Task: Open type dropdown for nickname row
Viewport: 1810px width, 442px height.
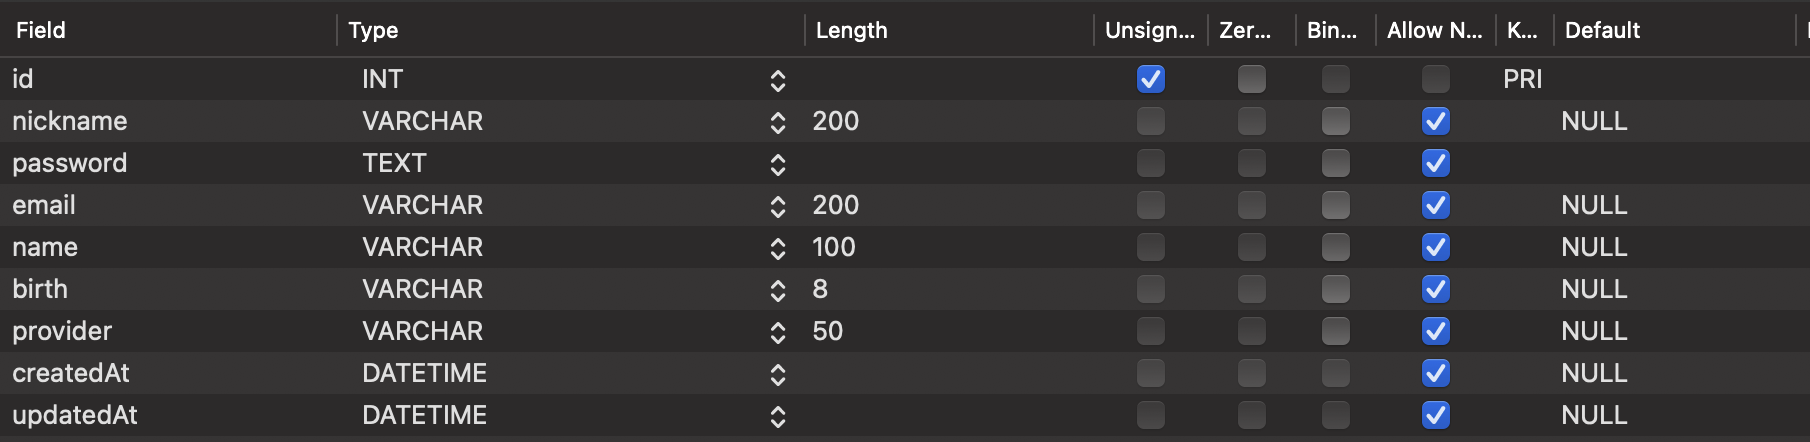Action: 778,122
